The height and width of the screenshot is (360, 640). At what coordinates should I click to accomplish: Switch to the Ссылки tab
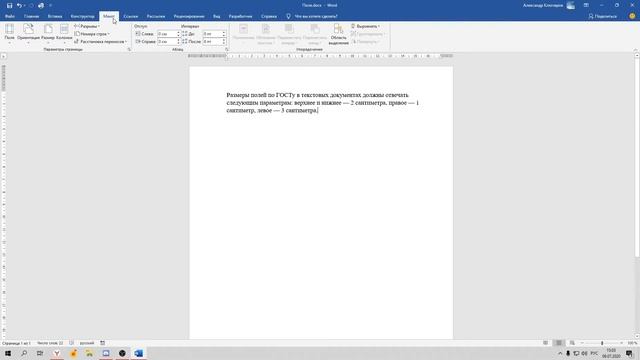[x=131, y=16]
